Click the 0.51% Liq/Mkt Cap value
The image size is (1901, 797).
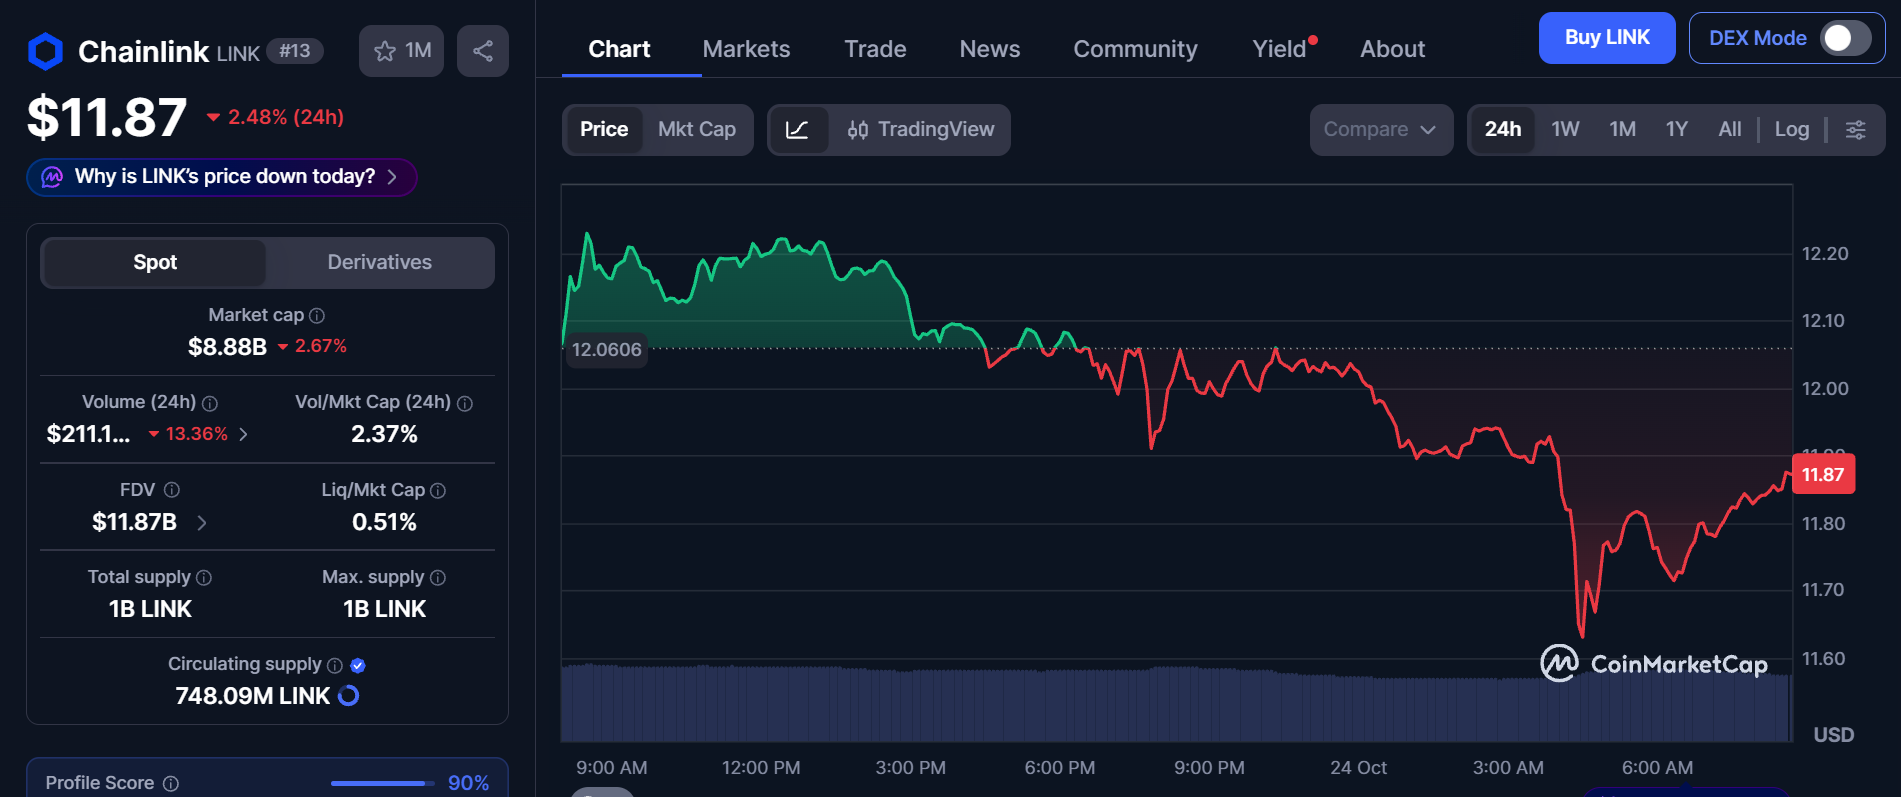pos(384,522)
